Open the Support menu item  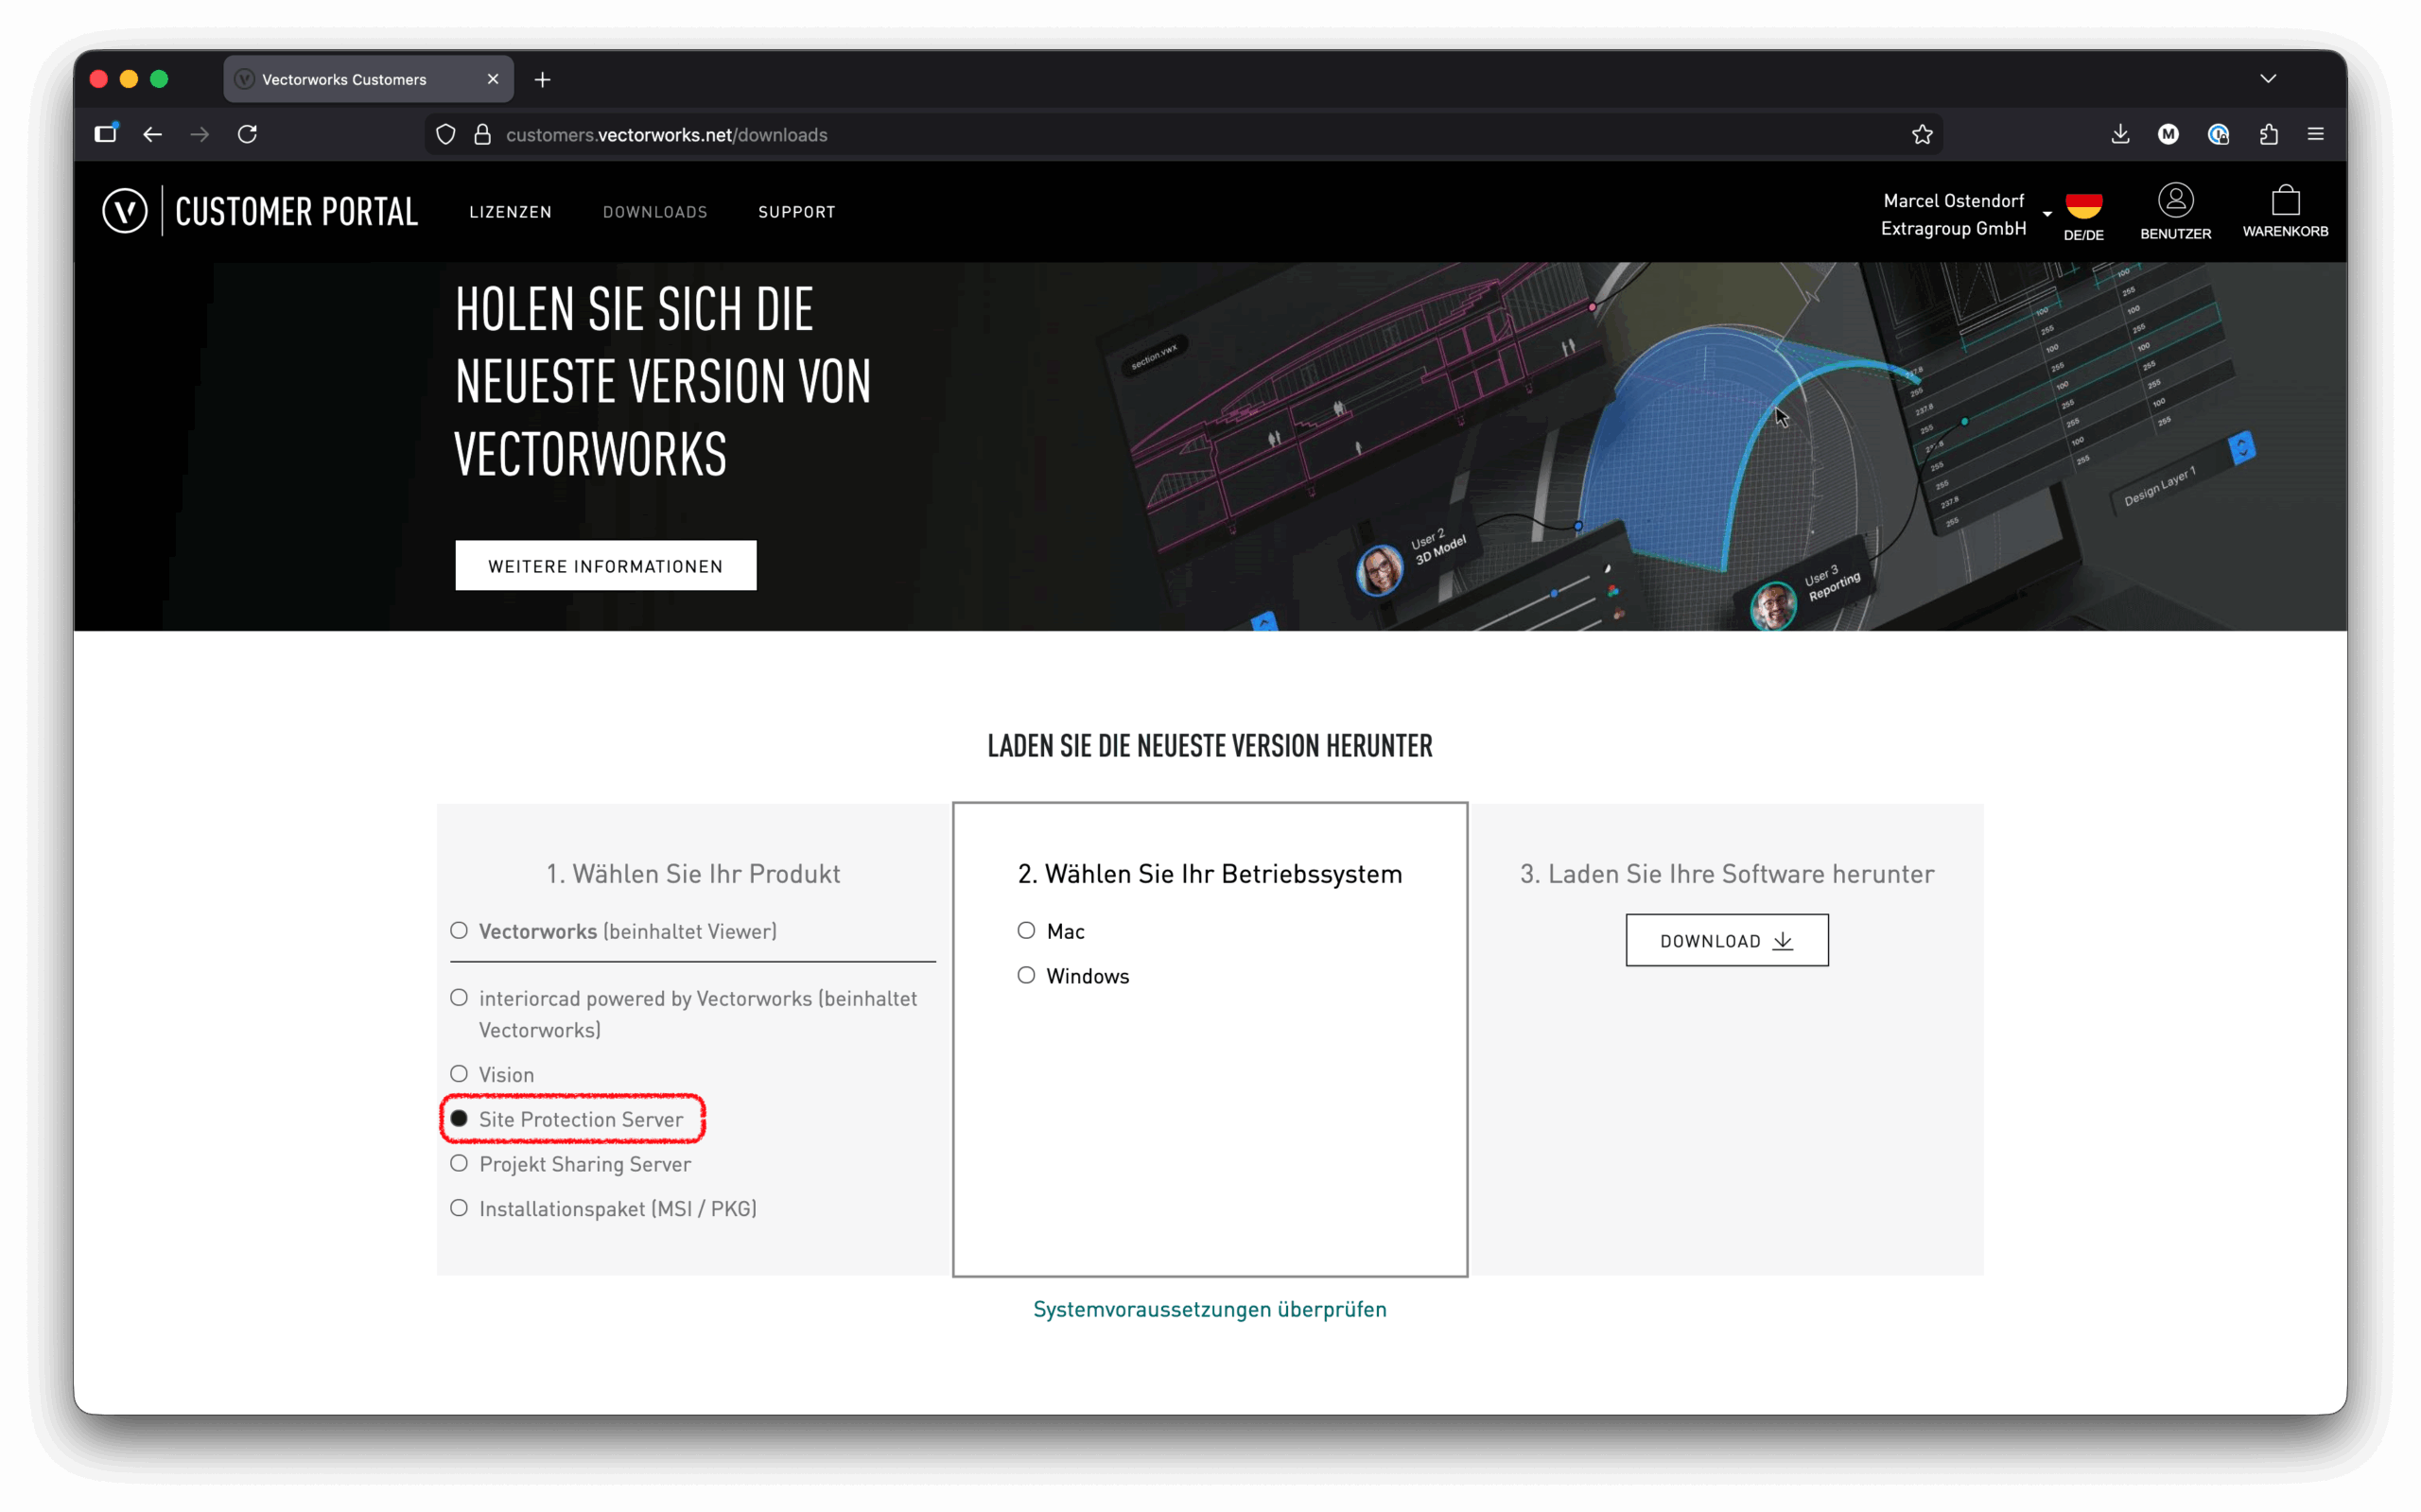(x=796, y=212)
